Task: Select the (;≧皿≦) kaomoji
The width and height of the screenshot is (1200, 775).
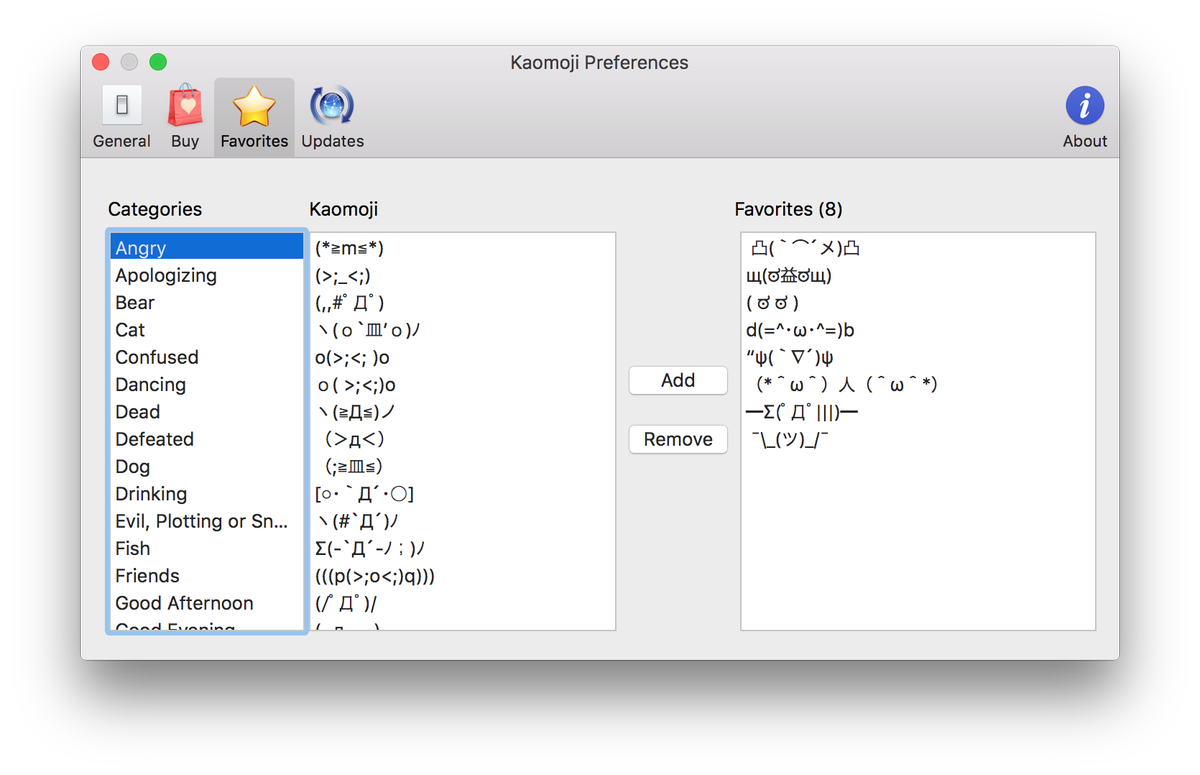Action: [x=463, y=466]
